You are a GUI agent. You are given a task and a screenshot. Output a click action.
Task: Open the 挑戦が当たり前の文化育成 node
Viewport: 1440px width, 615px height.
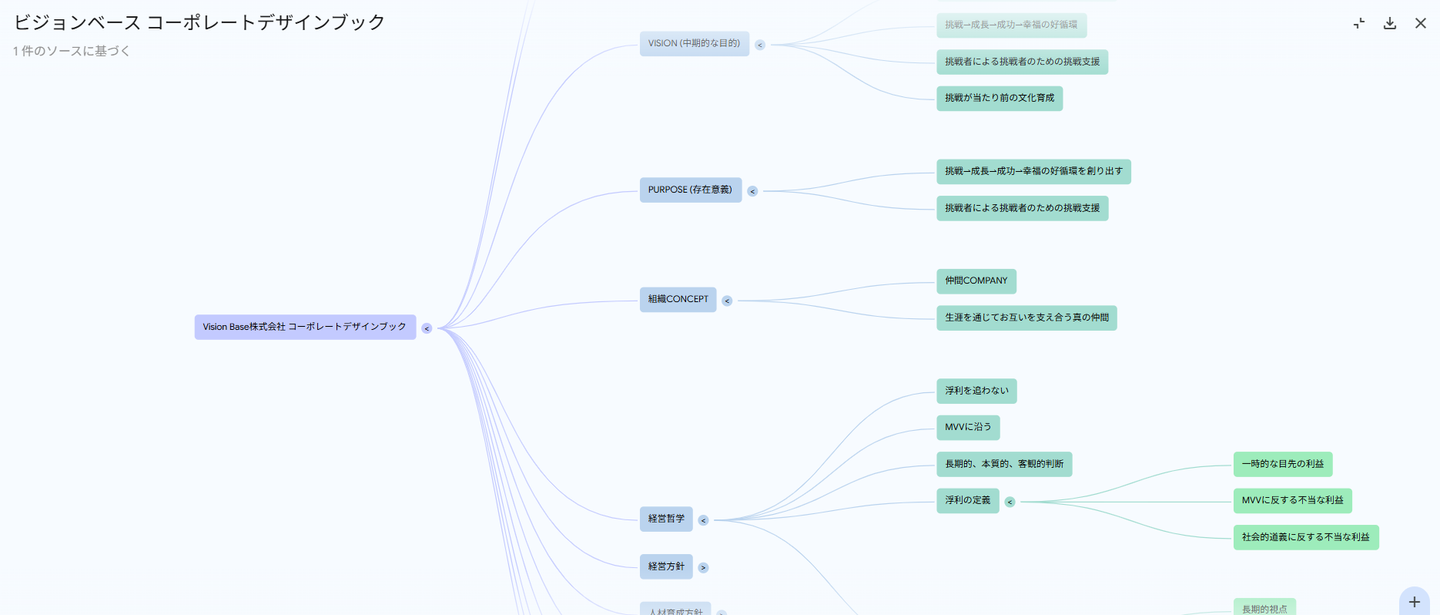coord(999,98)
